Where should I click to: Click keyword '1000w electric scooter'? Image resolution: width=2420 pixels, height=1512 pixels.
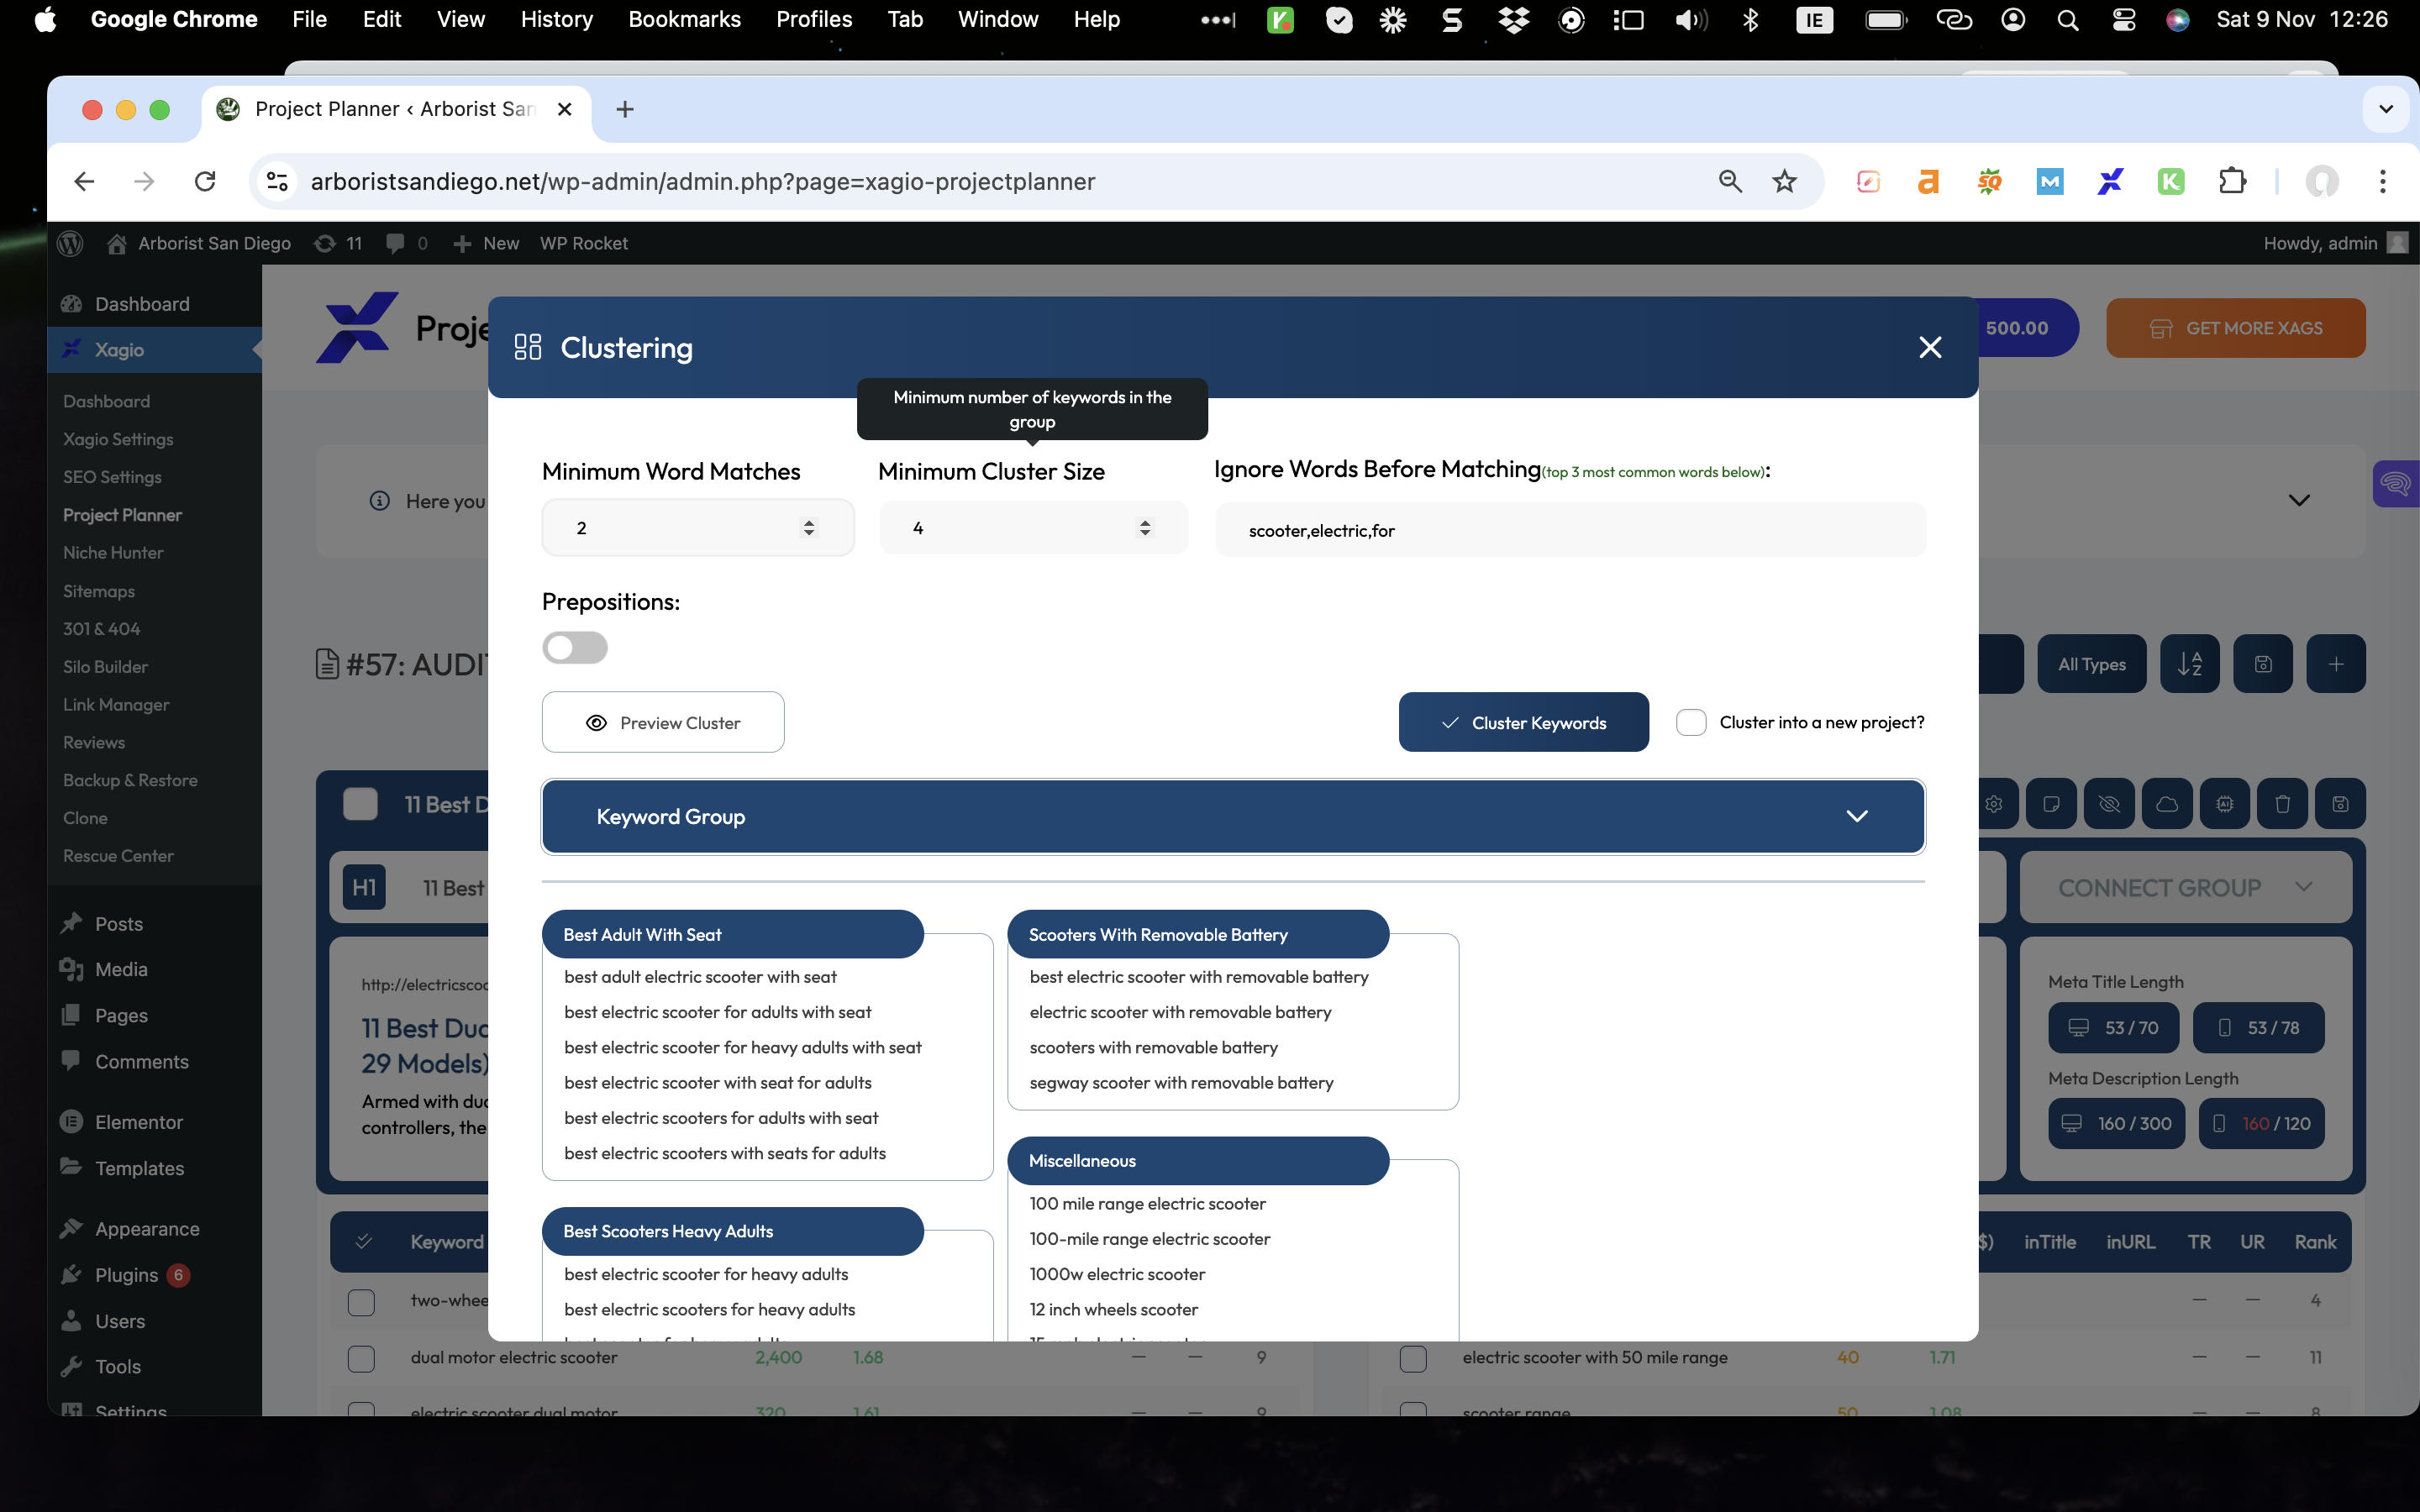[1117, 1274]
